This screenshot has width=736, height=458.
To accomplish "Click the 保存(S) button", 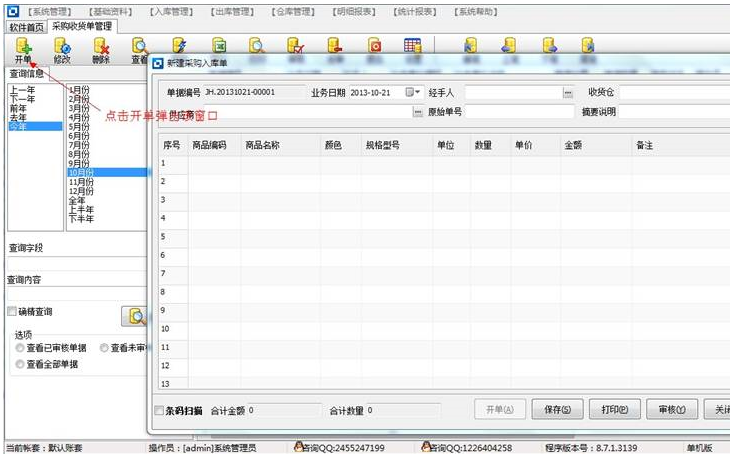I will tap(558, 409).
